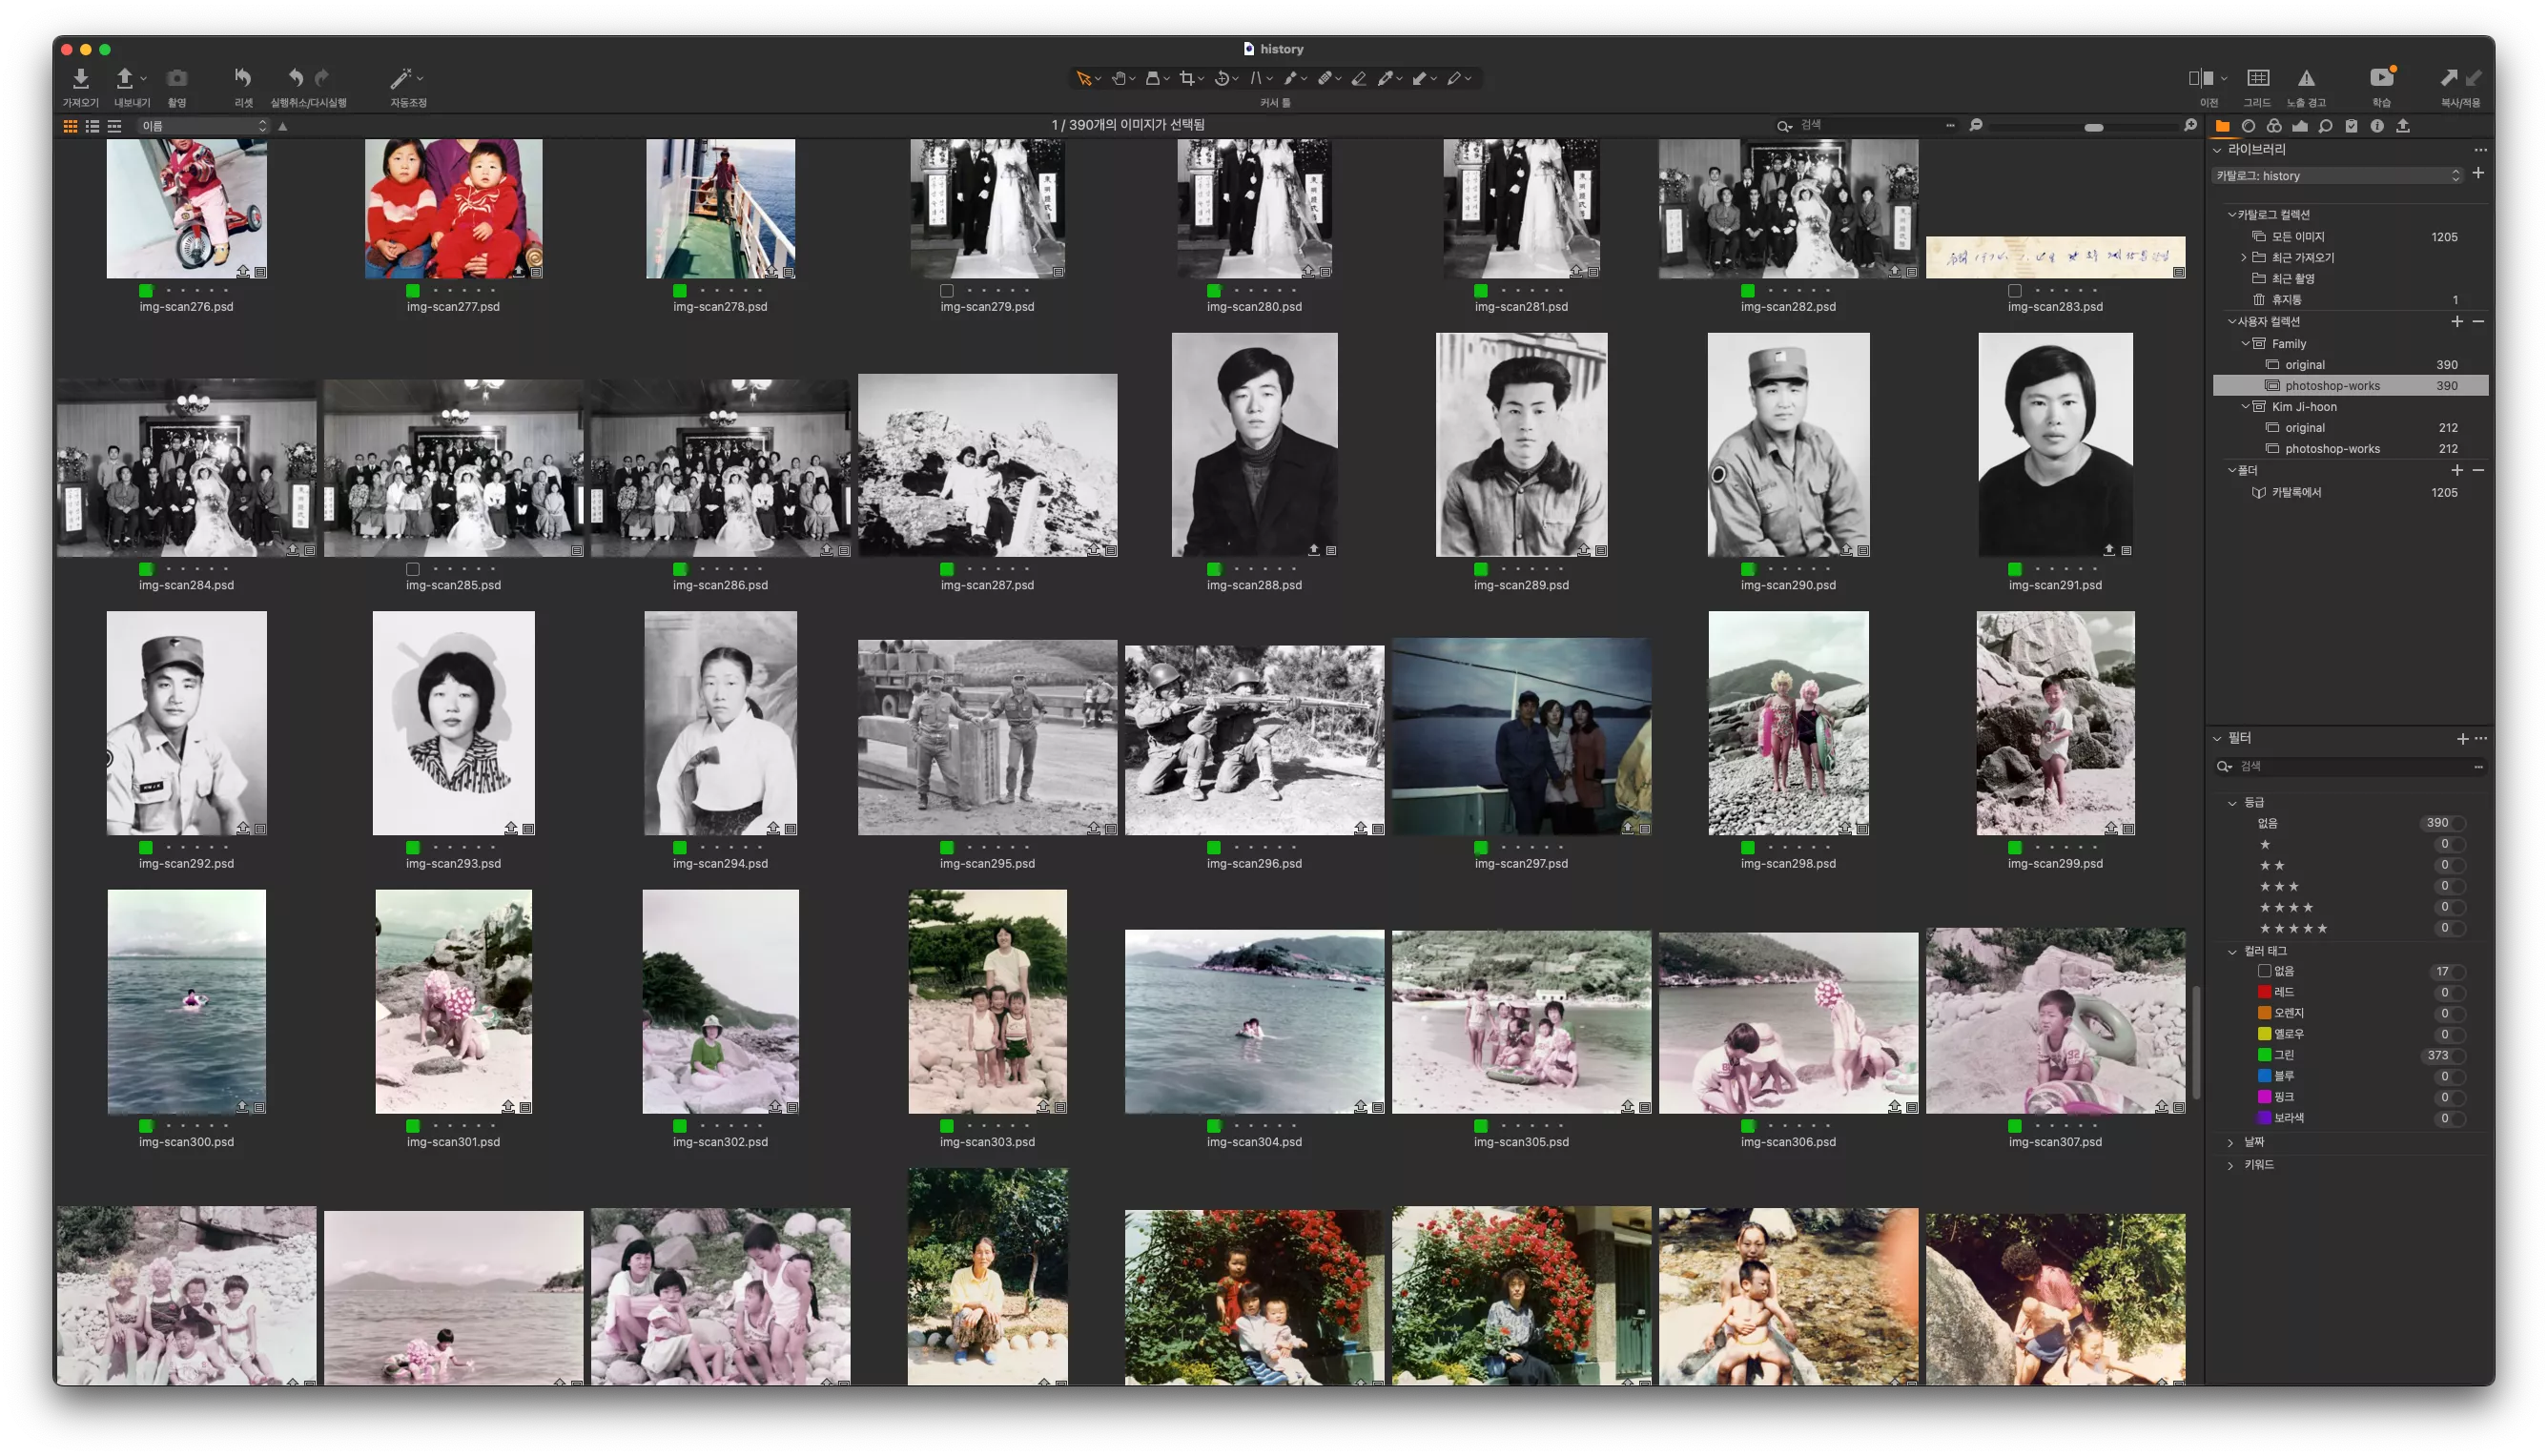Select the Heal bandage tool
The width and height of the screenshot is (2548, 1456).
coord(1325,79)
